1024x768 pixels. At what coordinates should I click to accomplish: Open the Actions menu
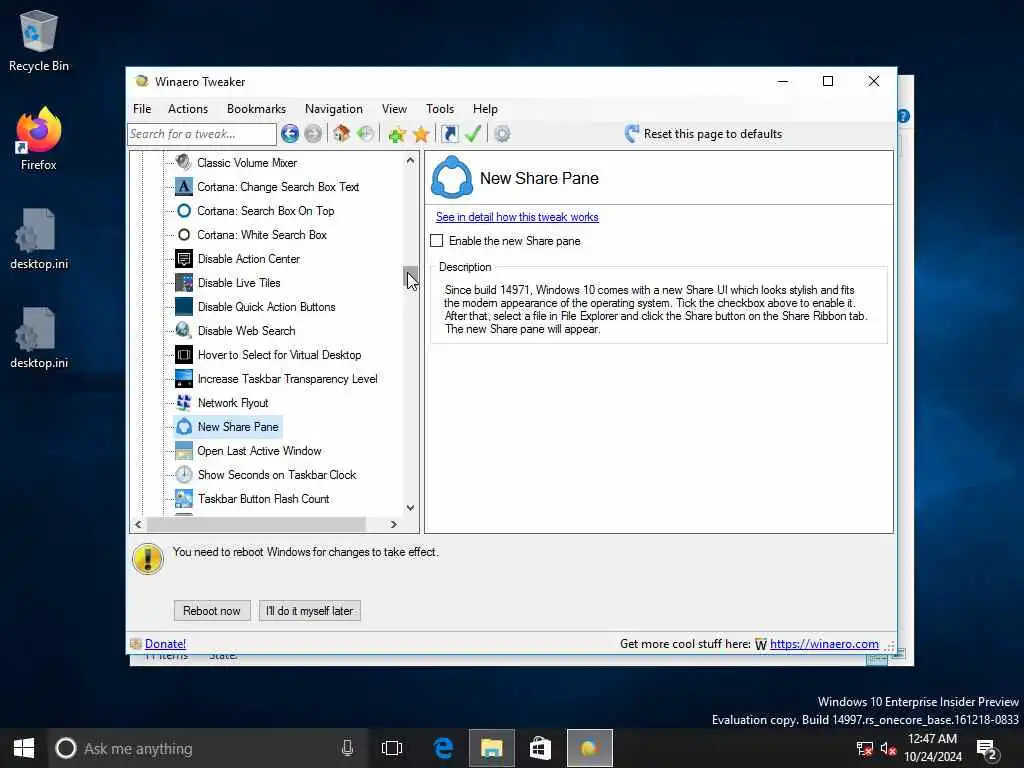click(188, 109)
